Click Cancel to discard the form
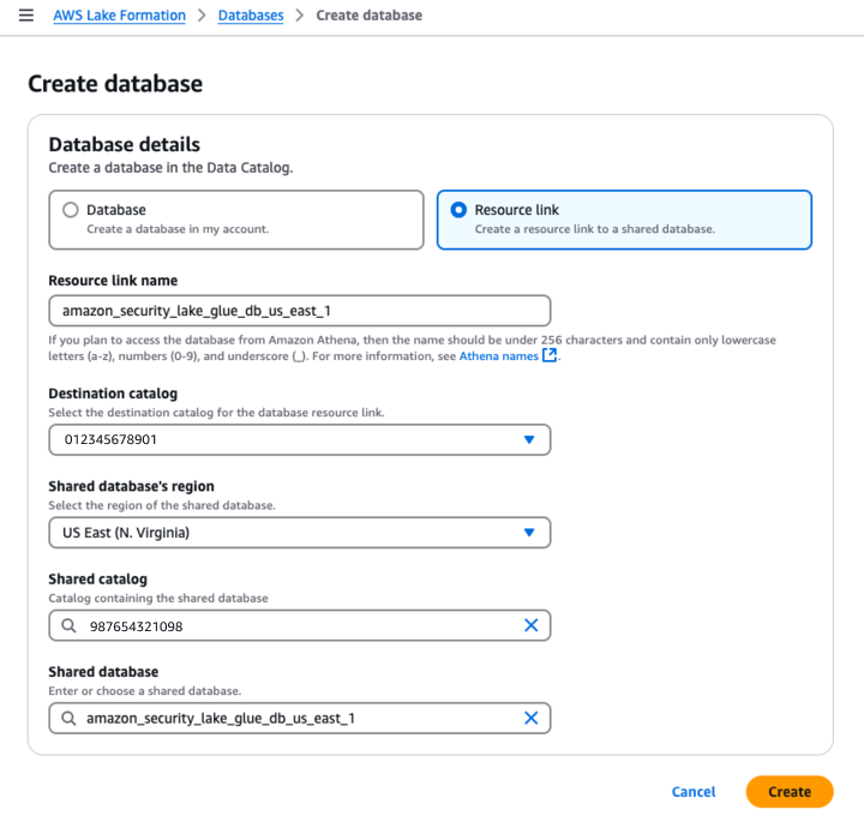The image size is (864, 822). pos(693,792)
